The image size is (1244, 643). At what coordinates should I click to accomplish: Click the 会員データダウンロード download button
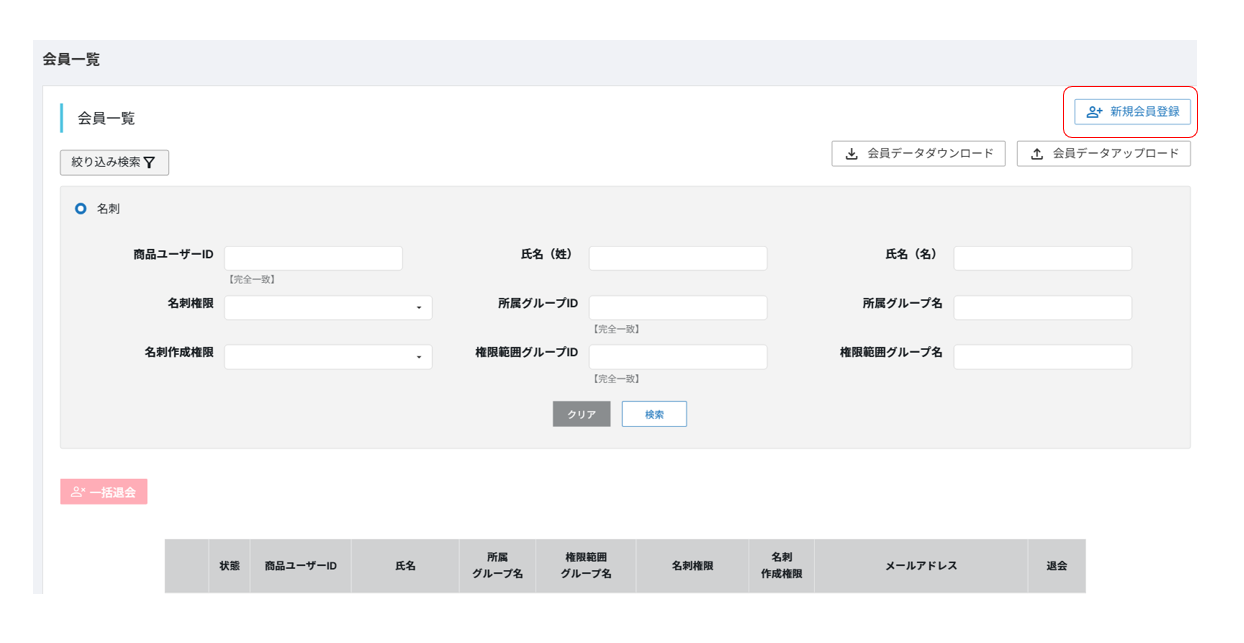coord(918,154)
